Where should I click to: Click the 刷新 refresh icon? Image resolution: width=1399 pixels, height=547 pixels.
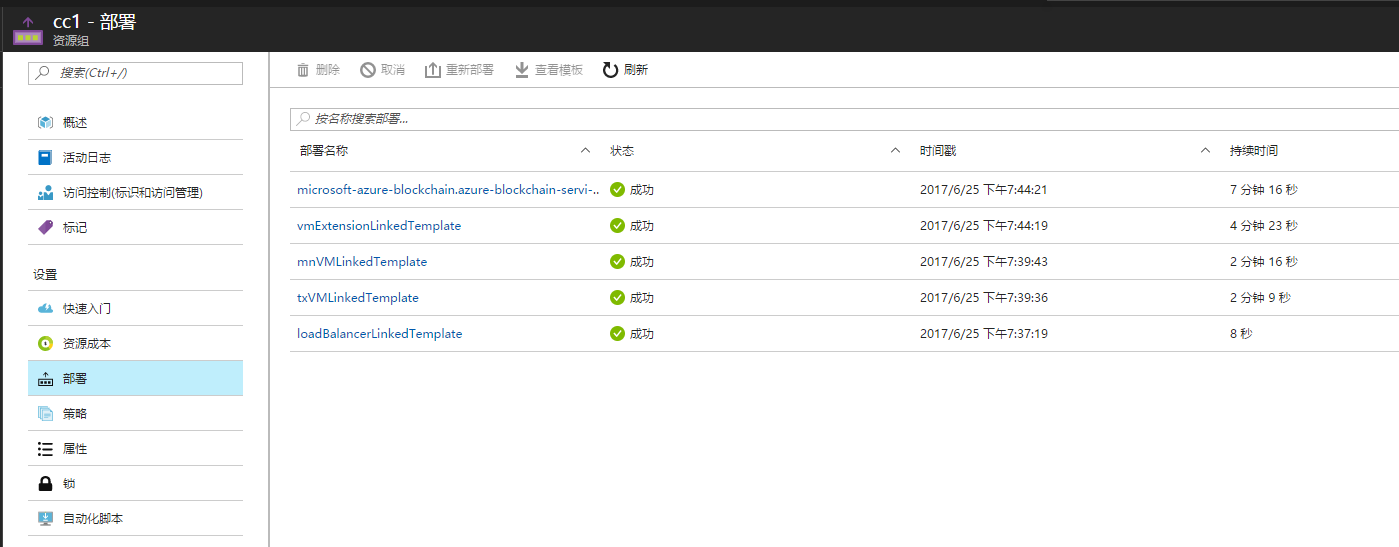pyautogui.click(x=610, y=70)
